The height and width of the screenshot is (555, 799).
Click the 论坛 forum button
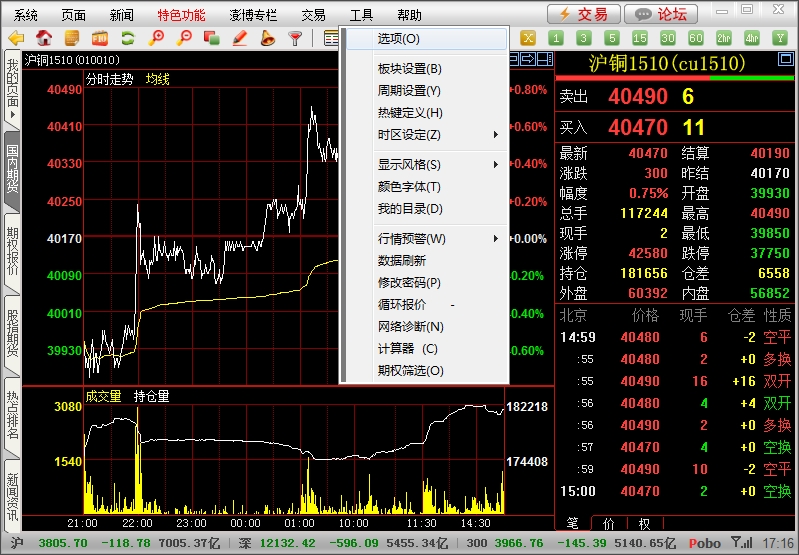[x=661, y=14]
